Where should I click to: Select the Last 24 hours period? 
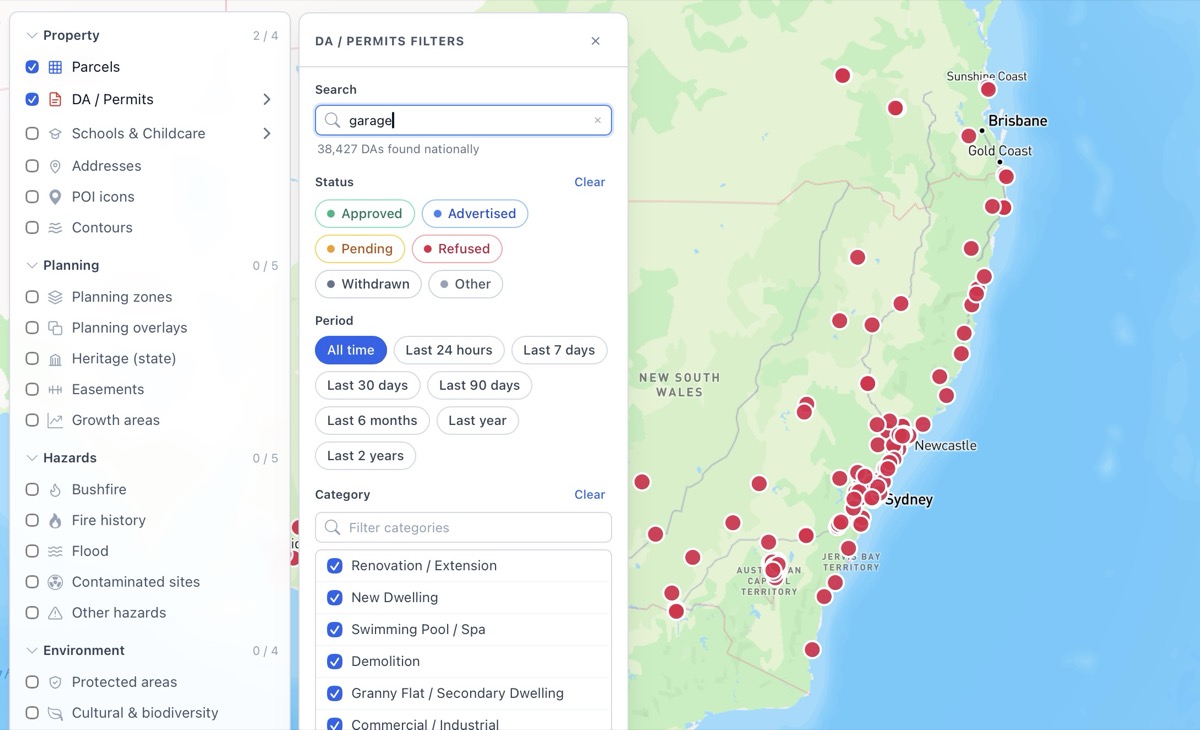(449, 350)
